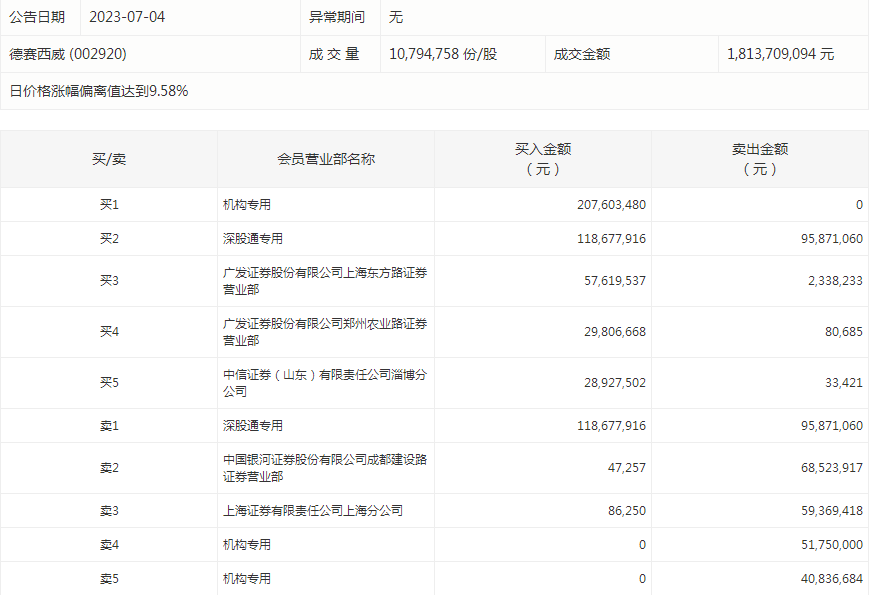Viewport: 869px width, 595px height.
Task: Click the 买3 row label
Action: point(109,280)
